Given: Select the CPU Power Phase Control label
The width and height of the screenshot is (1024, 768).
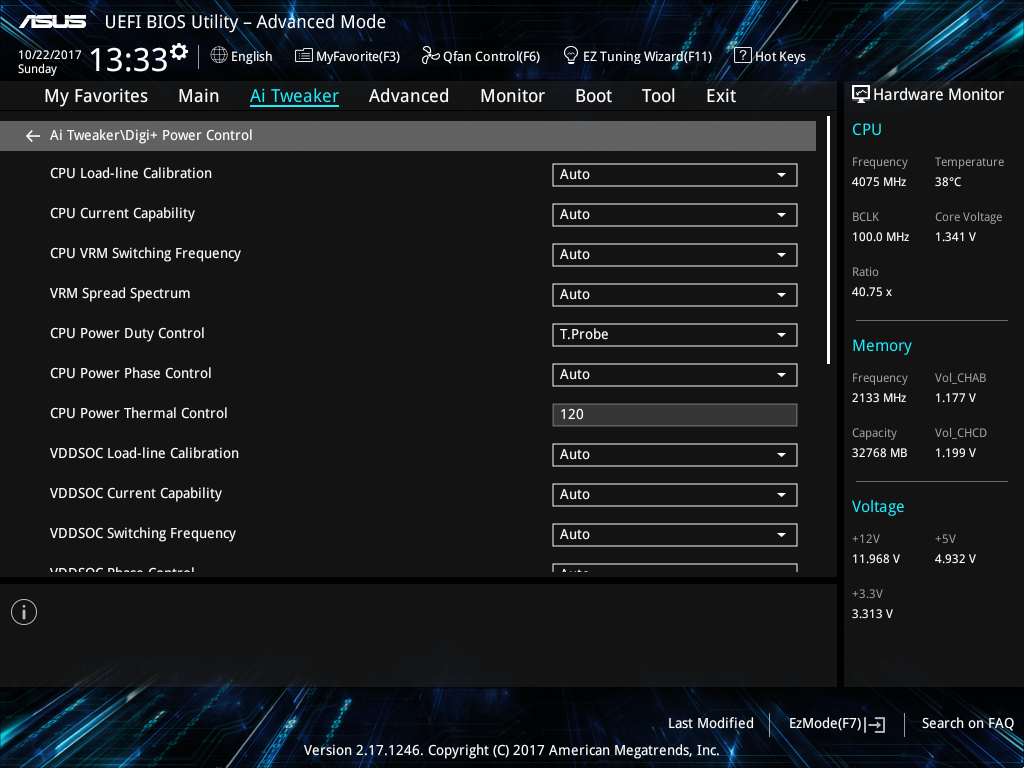Looking at the screenshot, I should pos(131,373).
